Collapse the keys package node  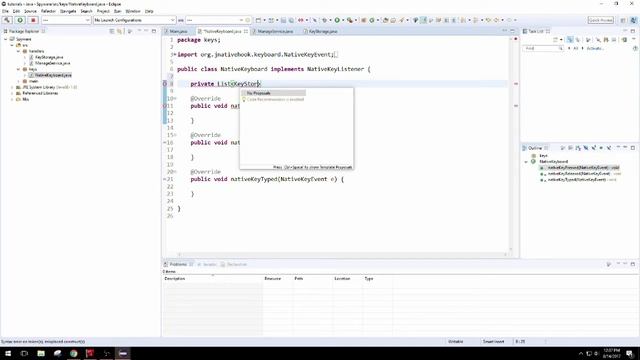tap(18, 69)
